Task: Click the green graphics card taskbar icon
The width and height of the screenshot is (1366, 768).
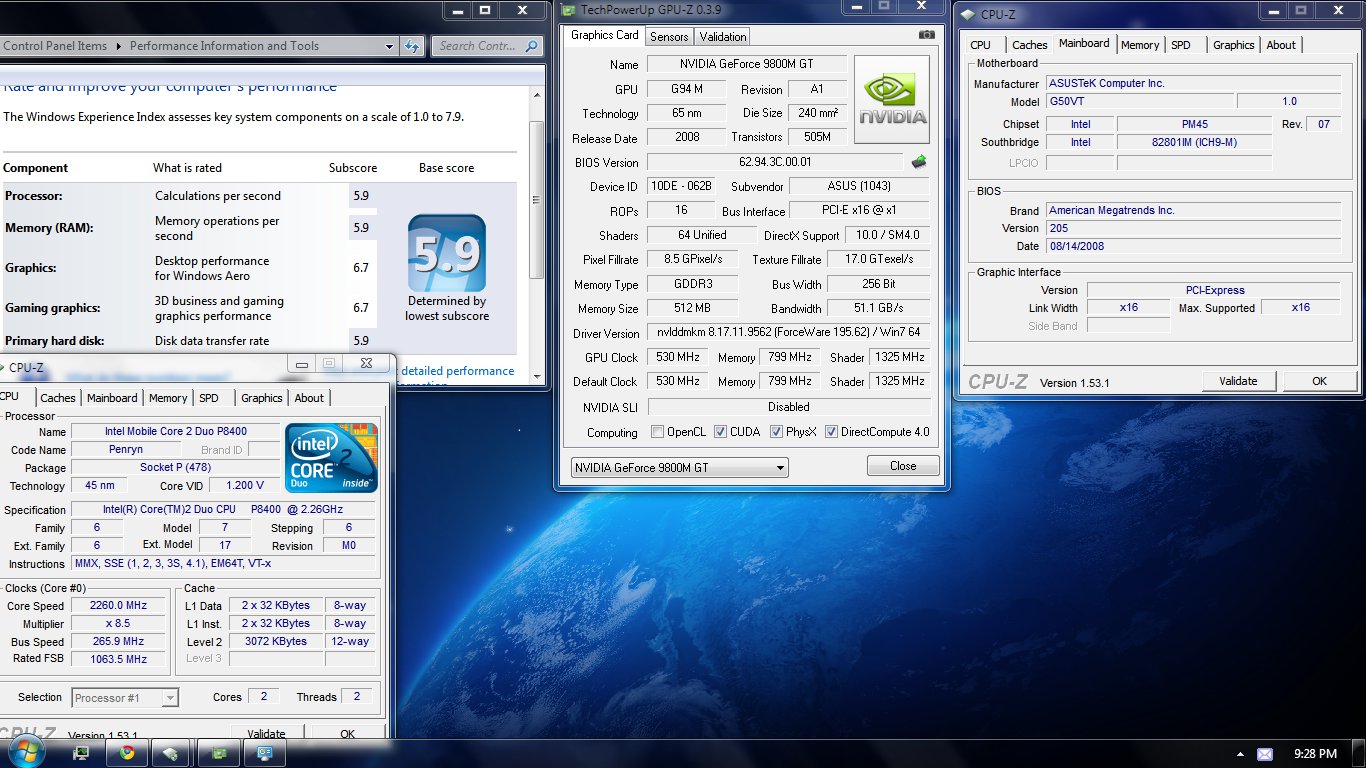Action: (x=217, y=754)
